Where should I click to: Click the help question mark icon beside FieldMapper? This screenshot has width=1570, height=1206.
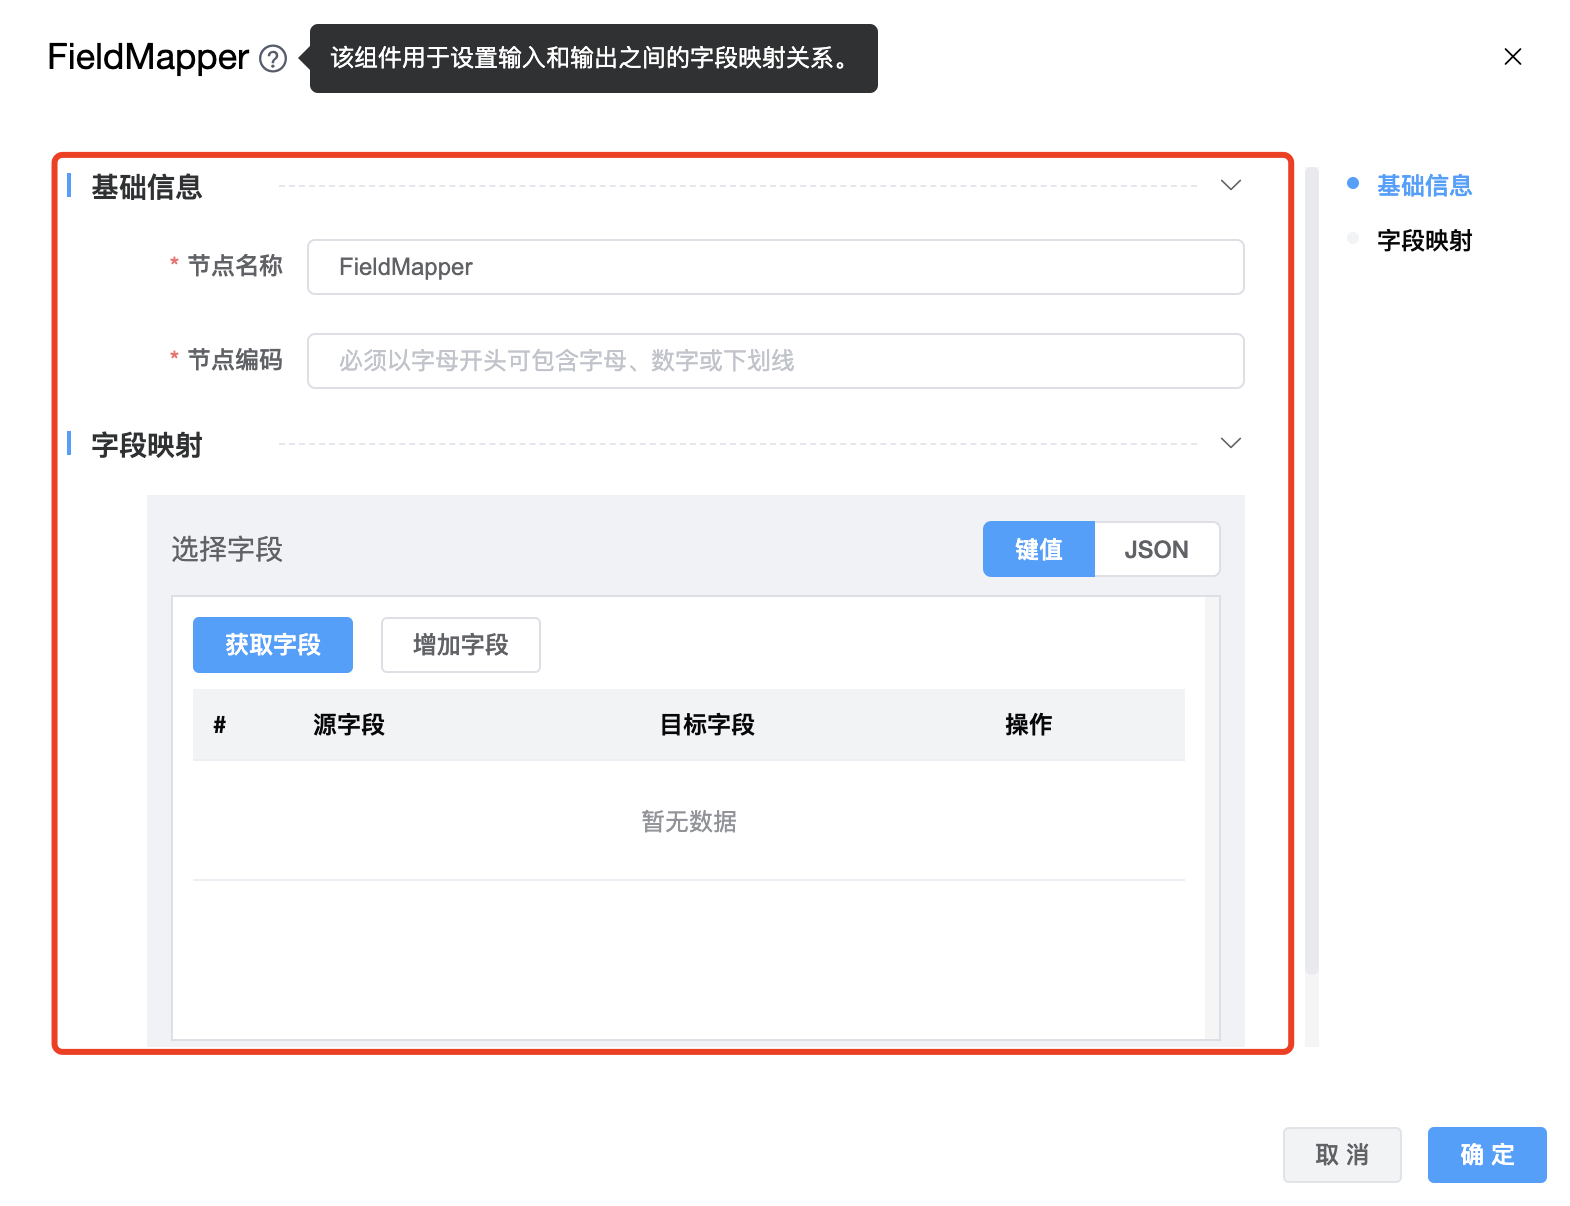point(273,59)
